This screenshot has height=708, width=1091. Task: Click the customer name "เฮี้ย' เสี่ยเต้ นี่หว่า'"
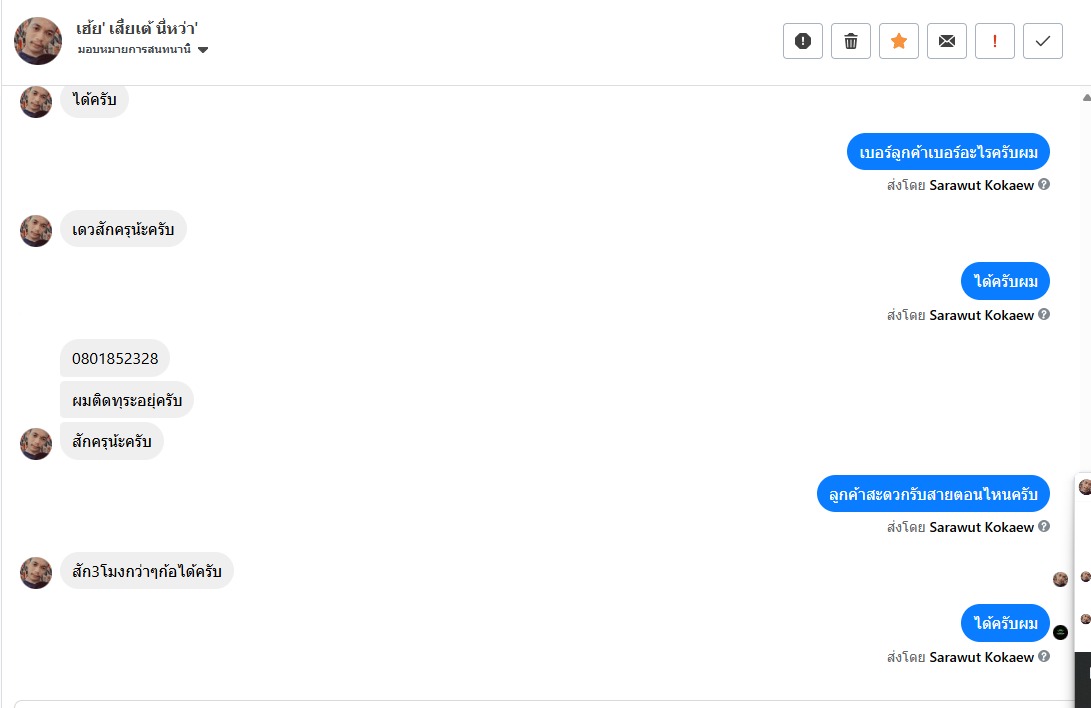(x=137, y=28)
